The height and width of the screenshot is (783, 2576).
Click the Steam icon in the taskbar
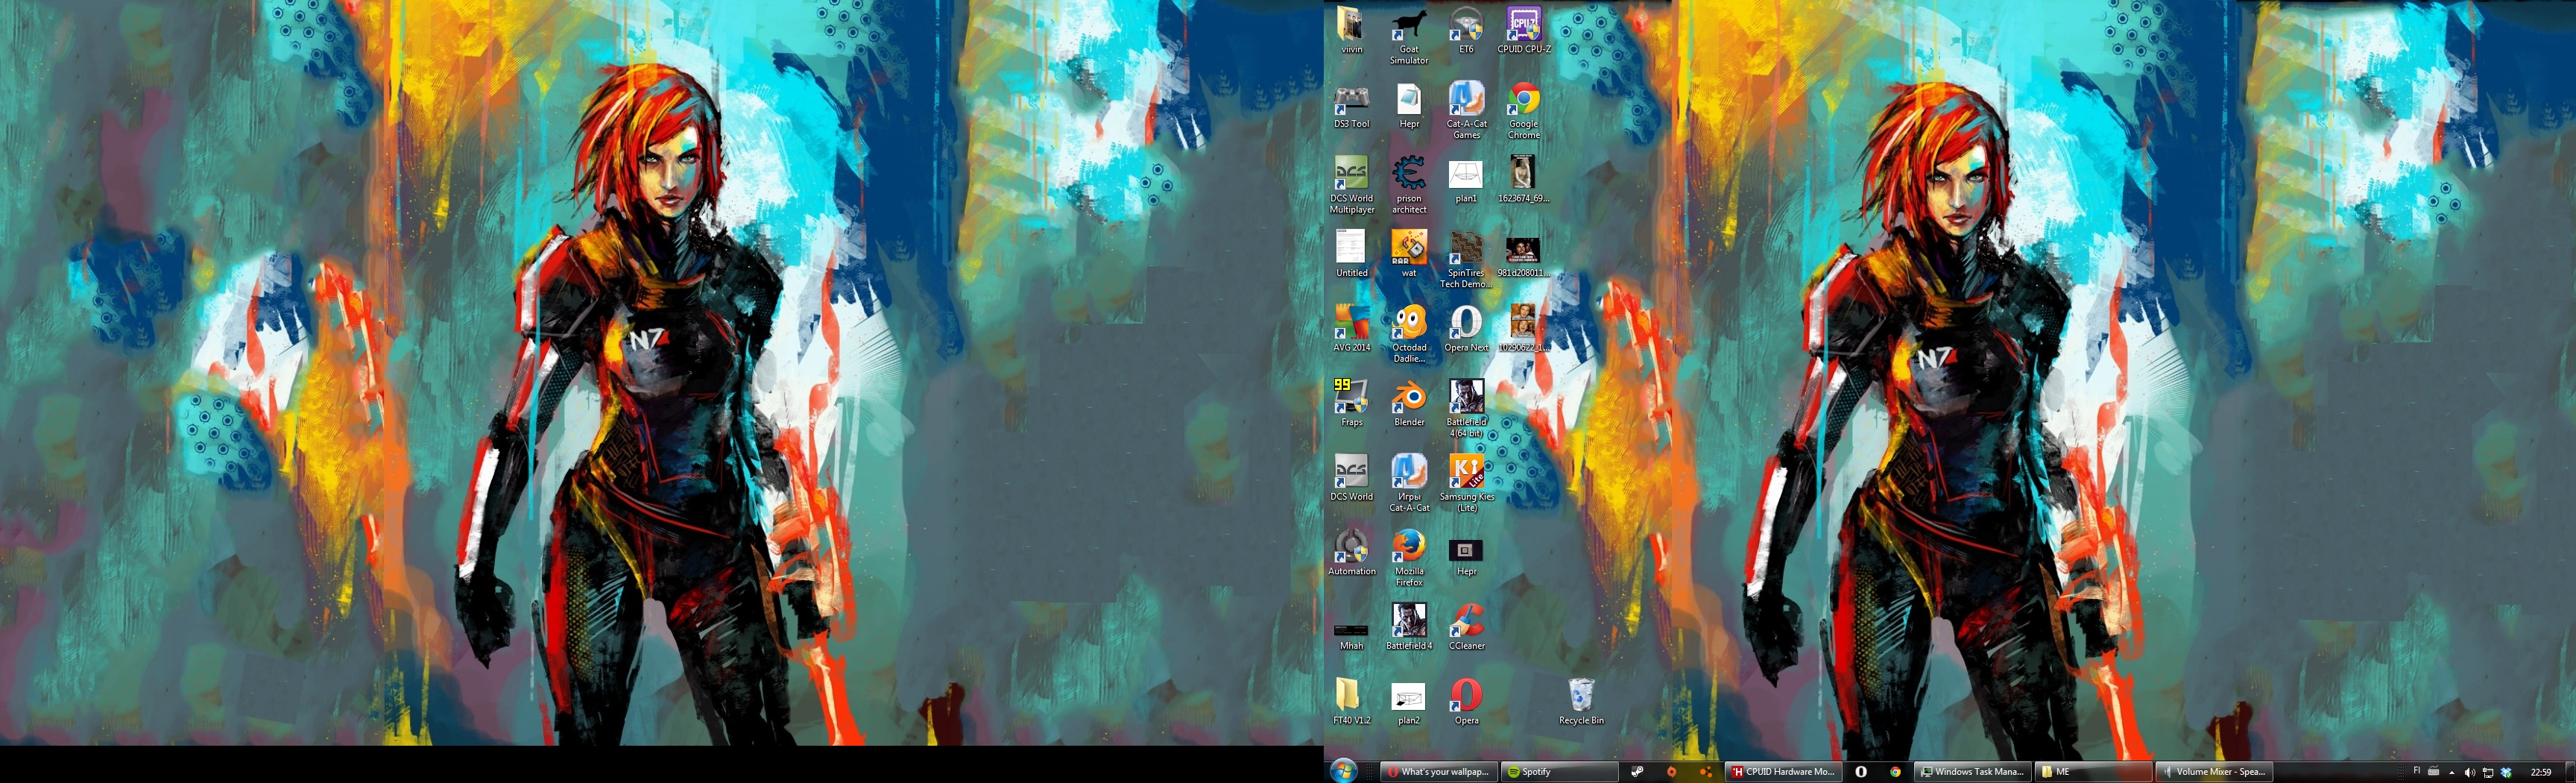coord(1637,771)
